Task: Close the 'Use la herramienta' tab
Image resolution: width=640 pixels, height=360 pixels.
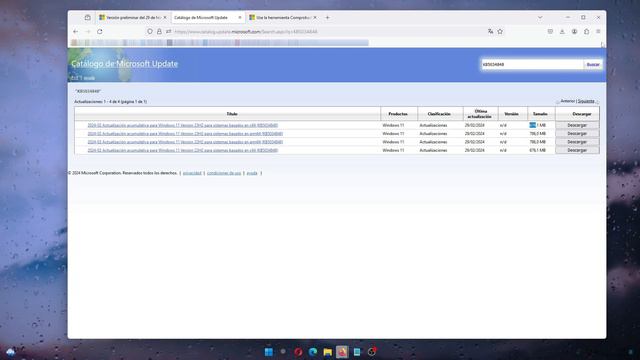Action: 315,18
